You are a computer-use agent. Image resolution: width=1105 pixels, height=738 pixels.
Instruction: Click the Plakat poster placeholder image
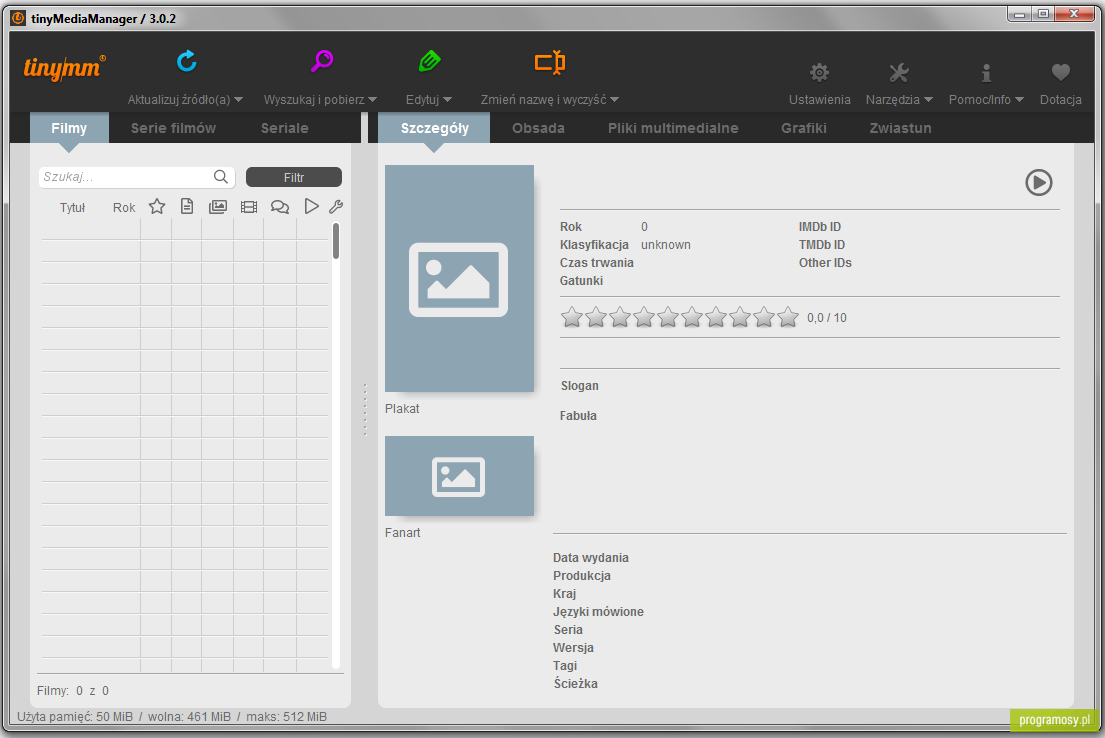click(x=459, y=278)
